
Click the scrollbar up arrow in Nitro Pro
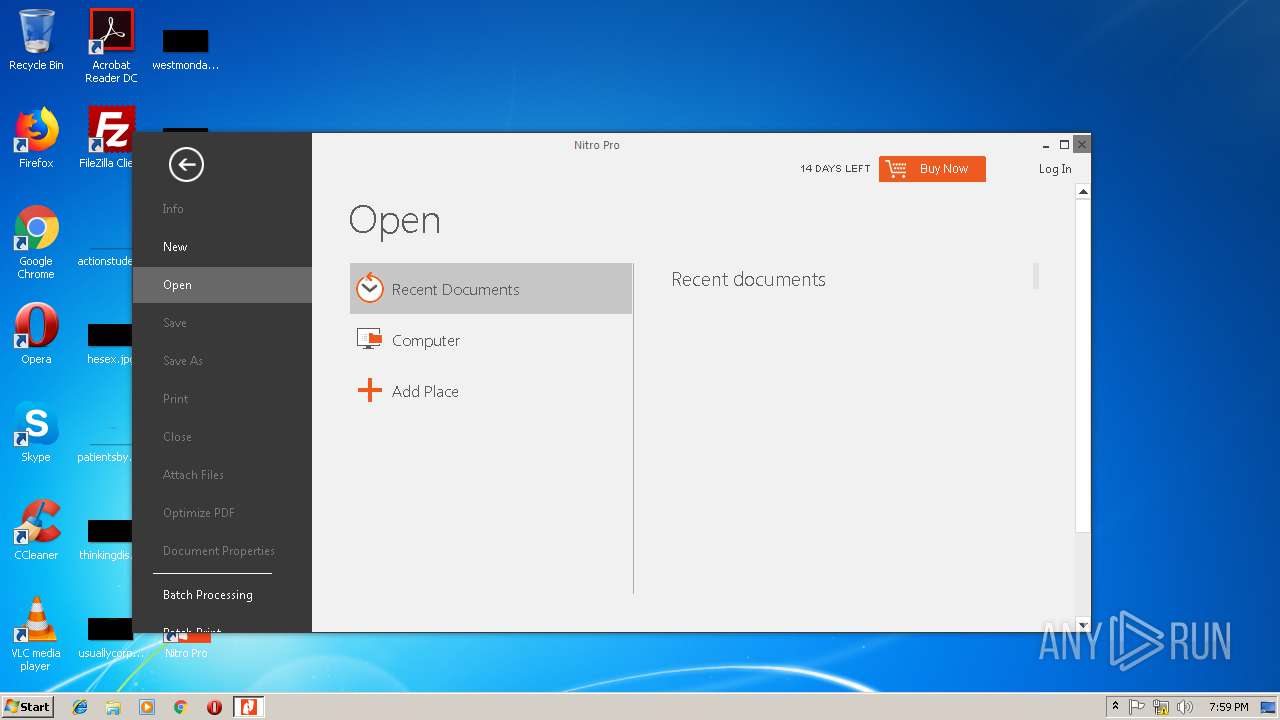coord(1083,191)
